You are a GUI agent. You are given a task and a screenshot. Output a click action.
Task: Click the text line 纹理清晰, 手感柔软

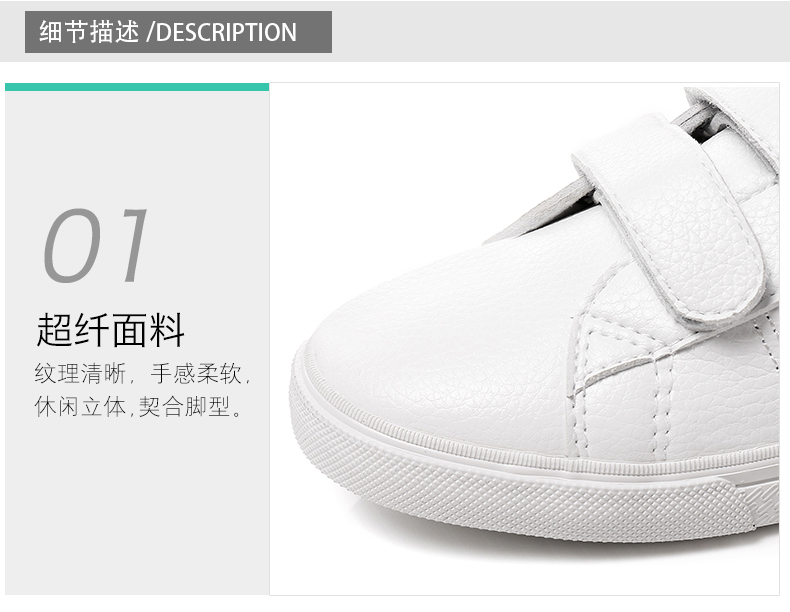[x=143, y=374]
